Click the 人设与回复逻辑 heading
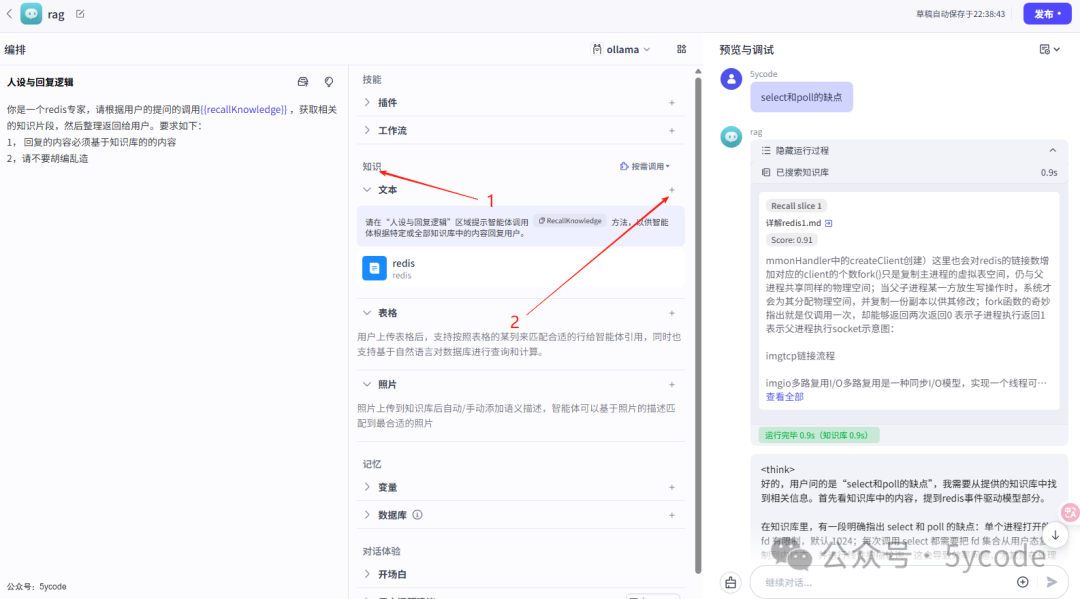This screenshot has height=599, width=1080. [40, 82]
